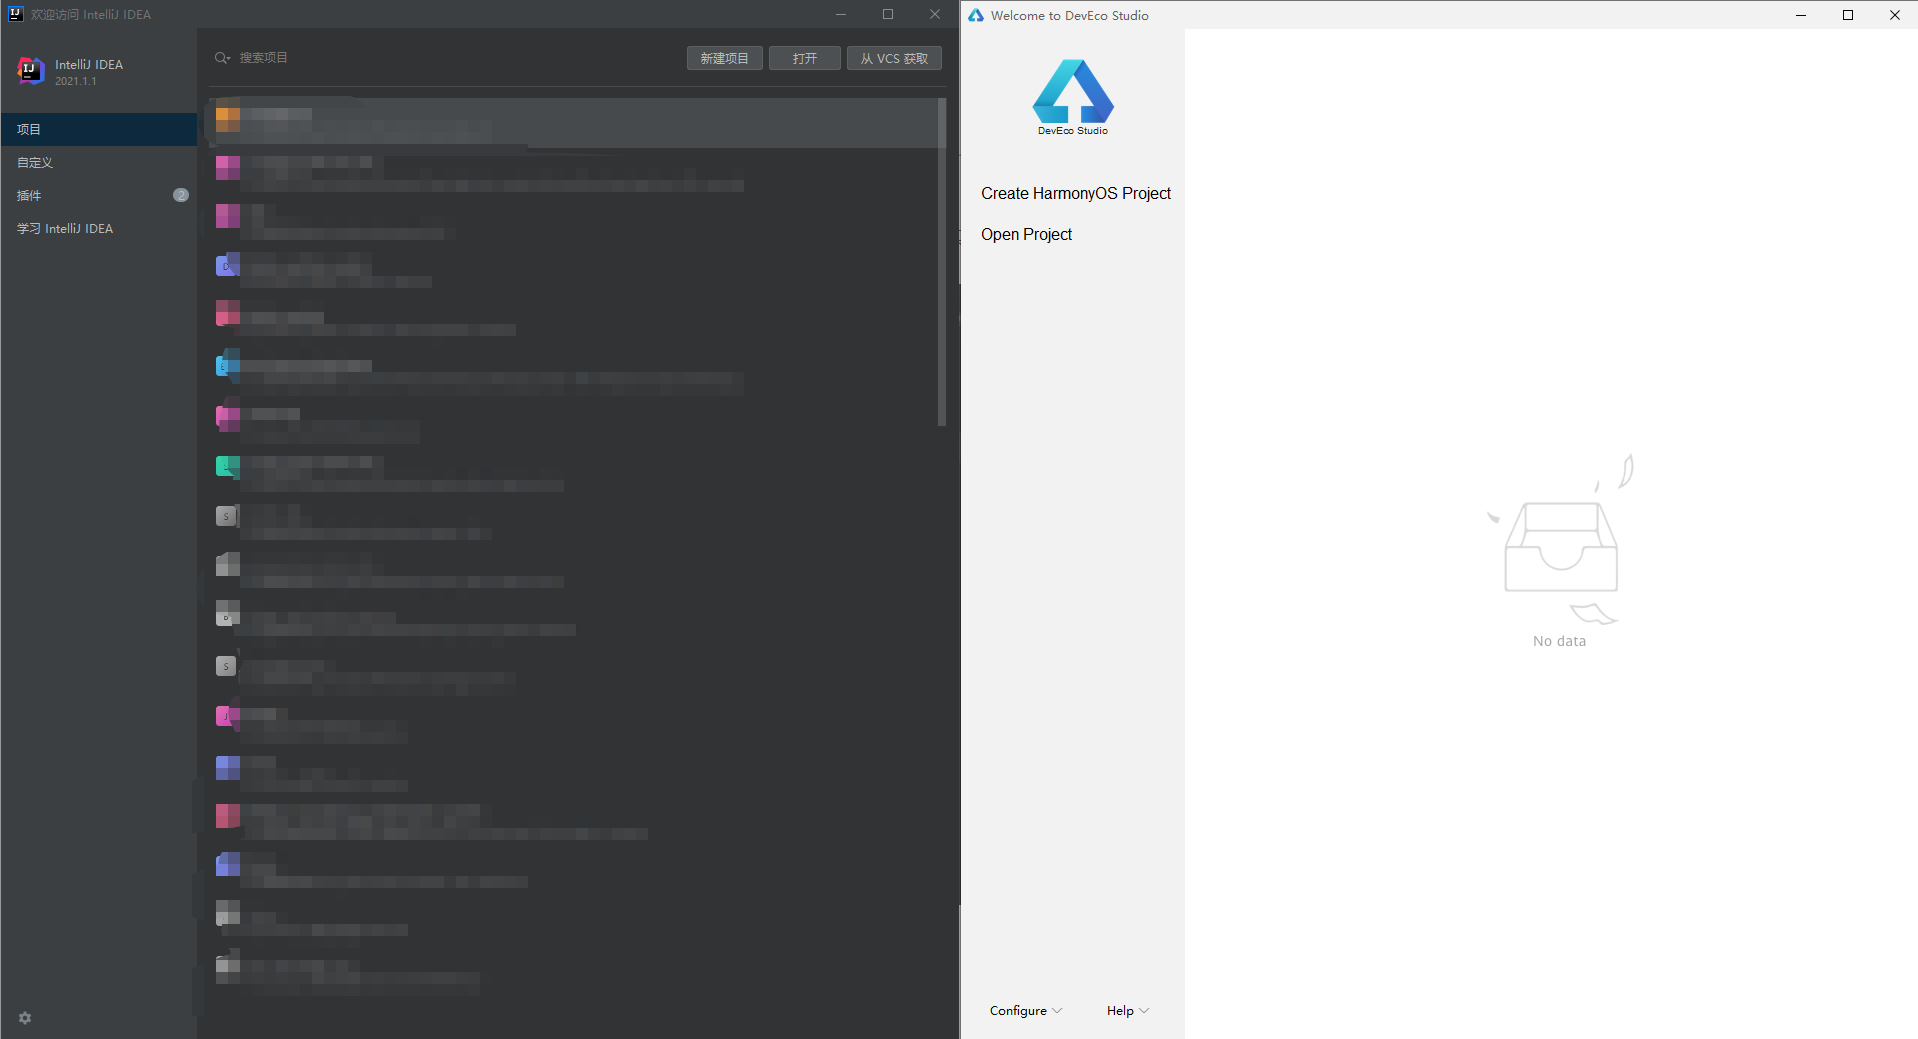Click the DevEco Studio icon in its title bar
Image resolution: width=1918 pixels, height=1039 pixels.
click(x=975, y=15)
